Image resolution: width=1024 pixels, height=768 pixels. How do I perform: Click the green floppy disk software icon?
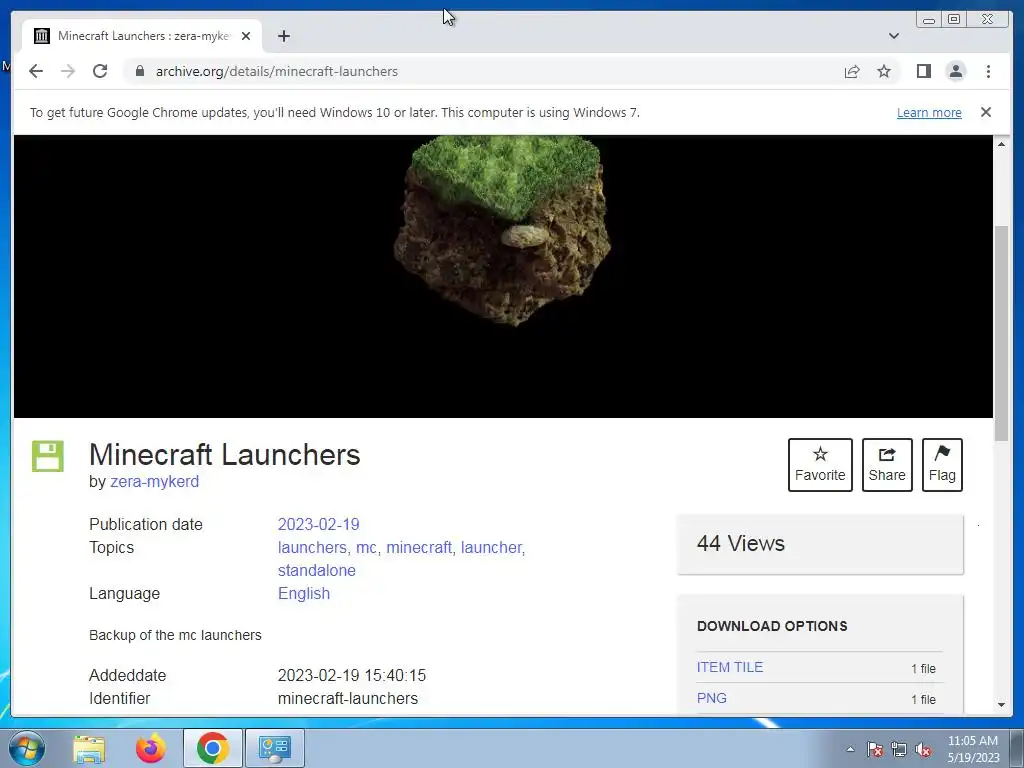(48, 456)
